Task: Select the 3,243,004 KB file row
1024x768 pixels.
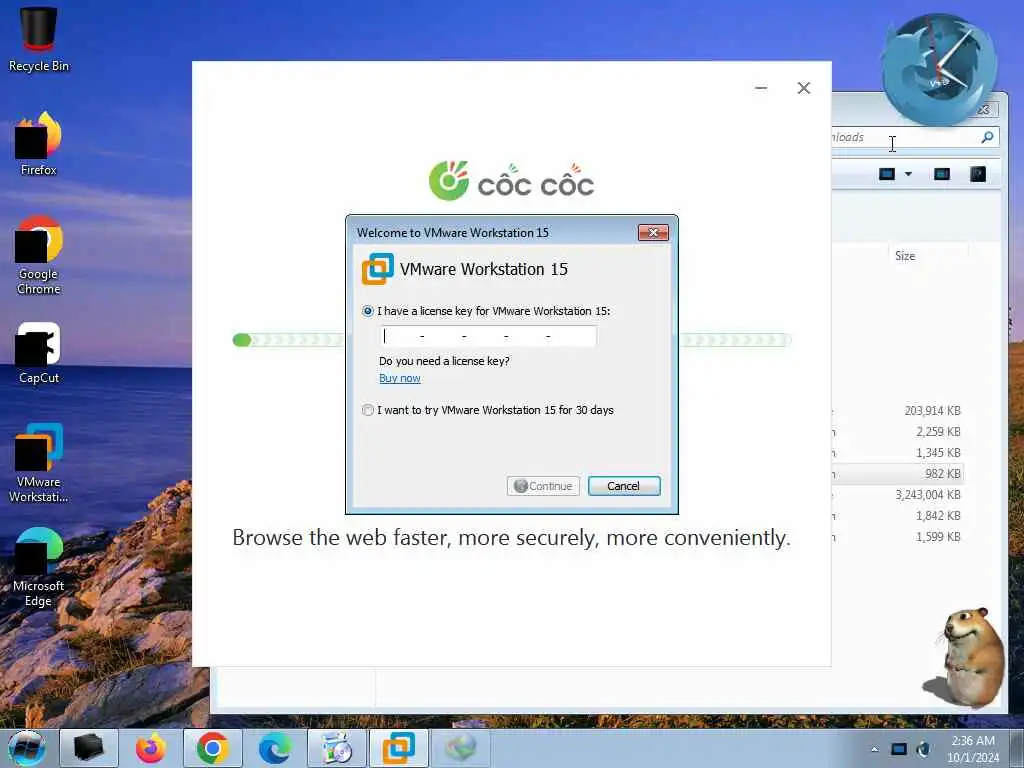Action: click(898, 494)
